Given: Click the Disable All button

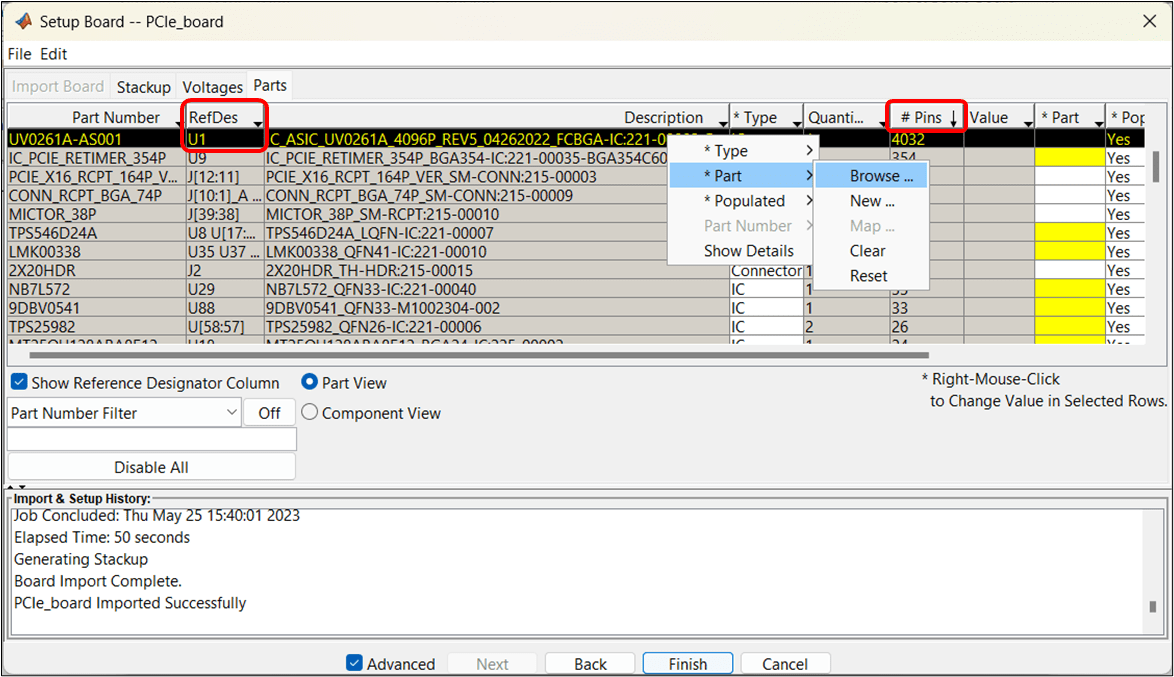Looking at the screenshot, I should [x=151, y=467].
